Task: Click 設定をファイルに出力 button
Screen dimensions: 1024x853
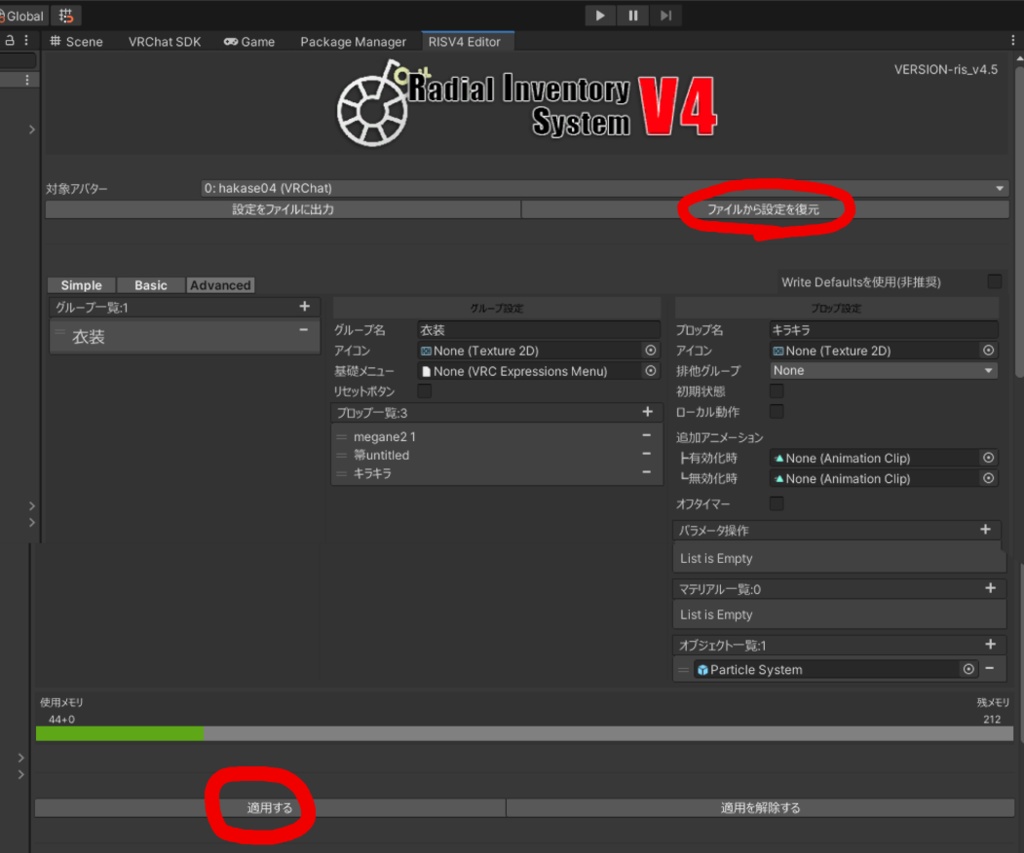Action: (283, 210)
